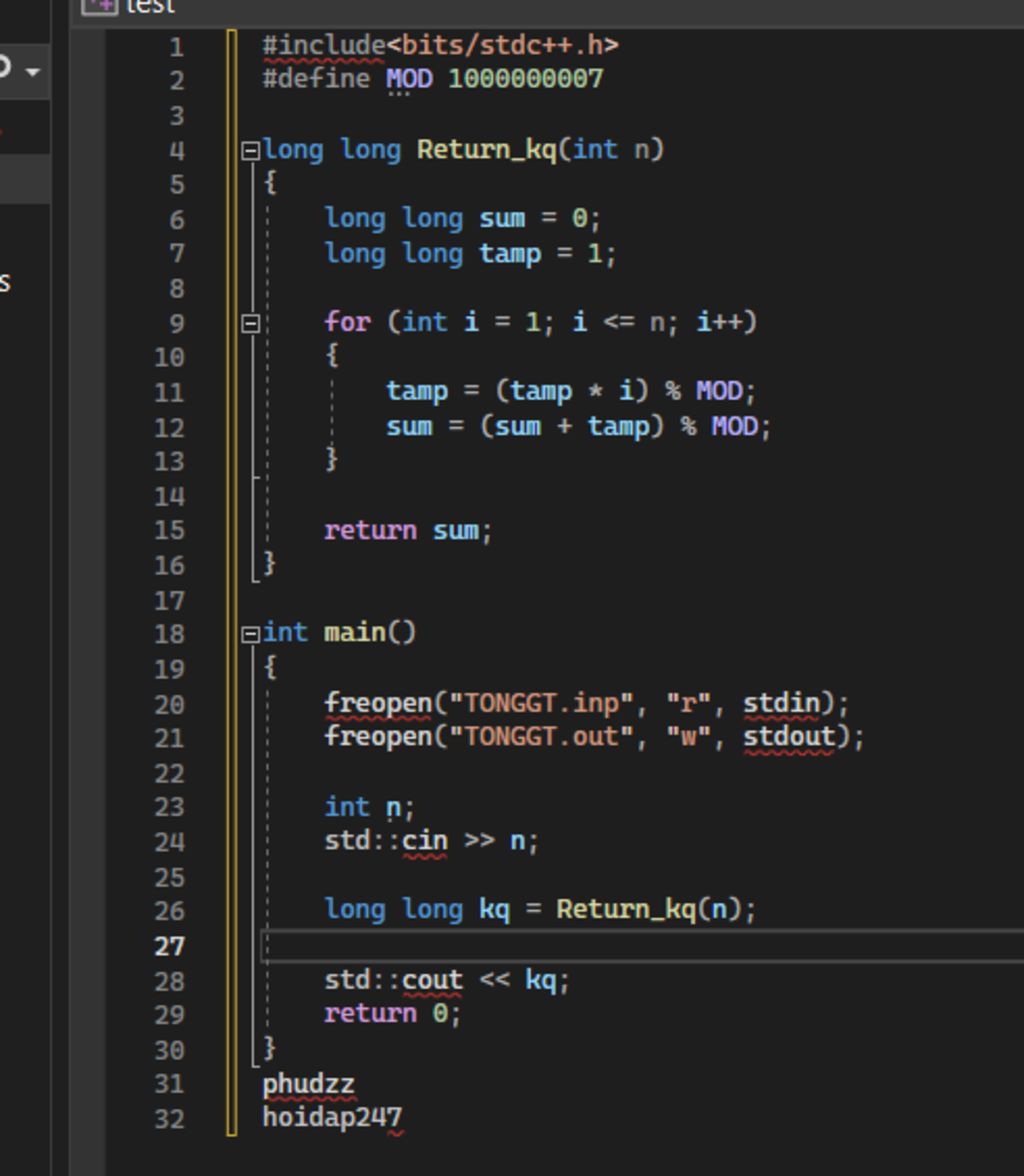
Task: Collapse the main function outline toggle
Action: coord(251,634)
